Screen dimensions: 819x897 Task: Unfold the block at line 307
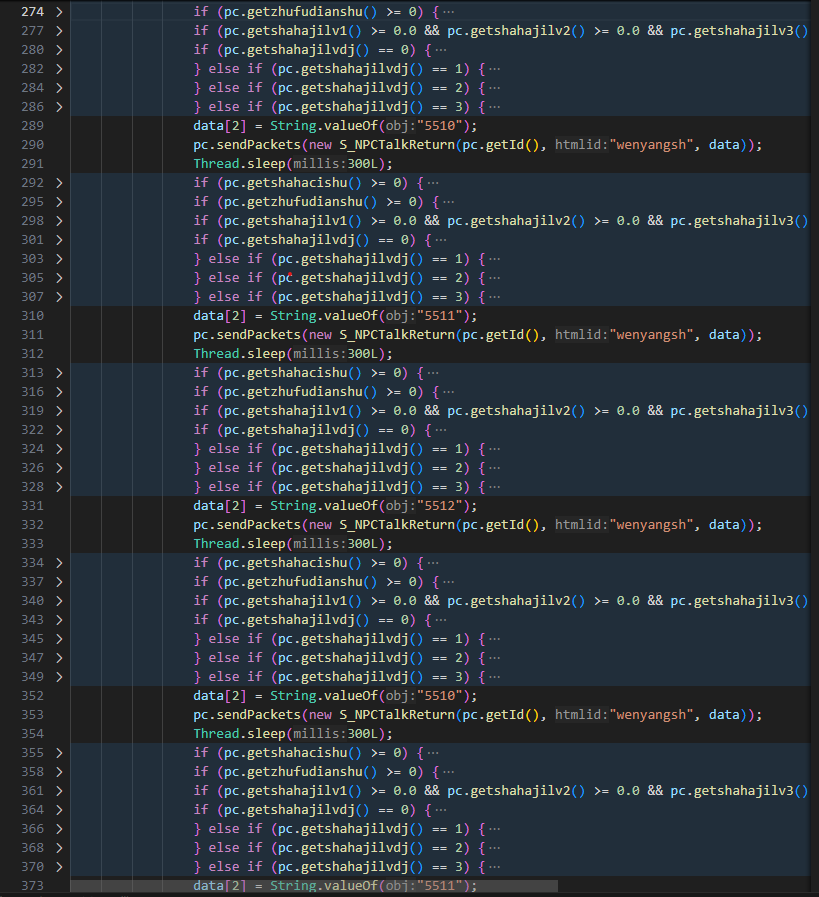click(x=59, y=297)
